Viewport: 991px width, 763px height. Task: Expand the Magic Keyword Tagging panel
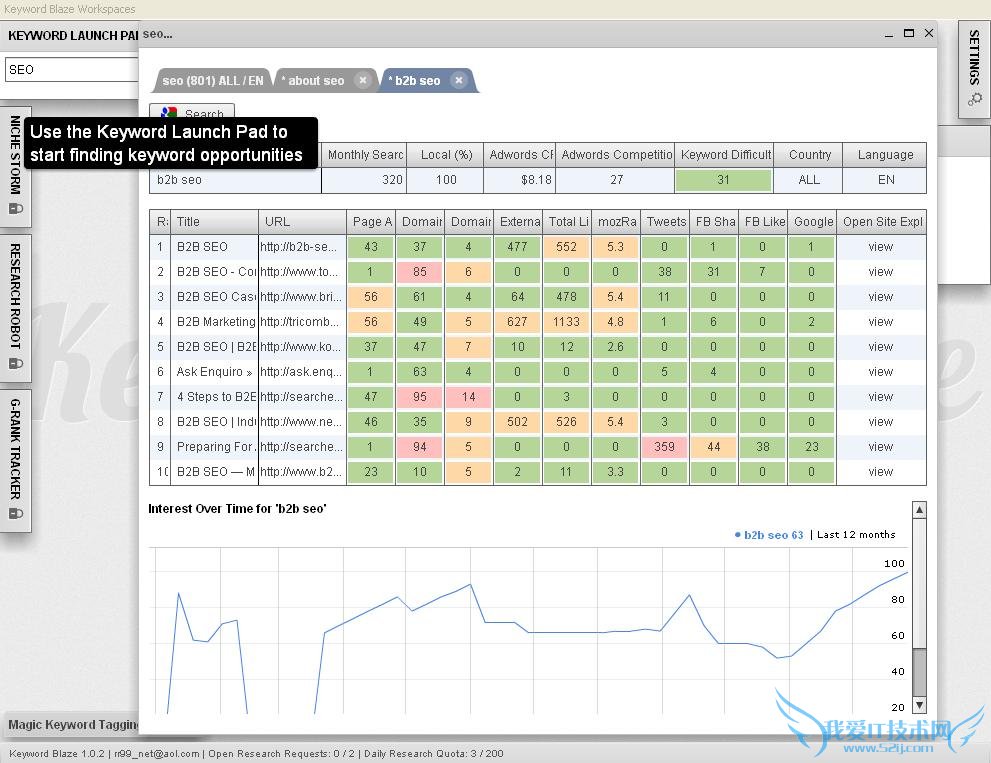tap(72, 725)
